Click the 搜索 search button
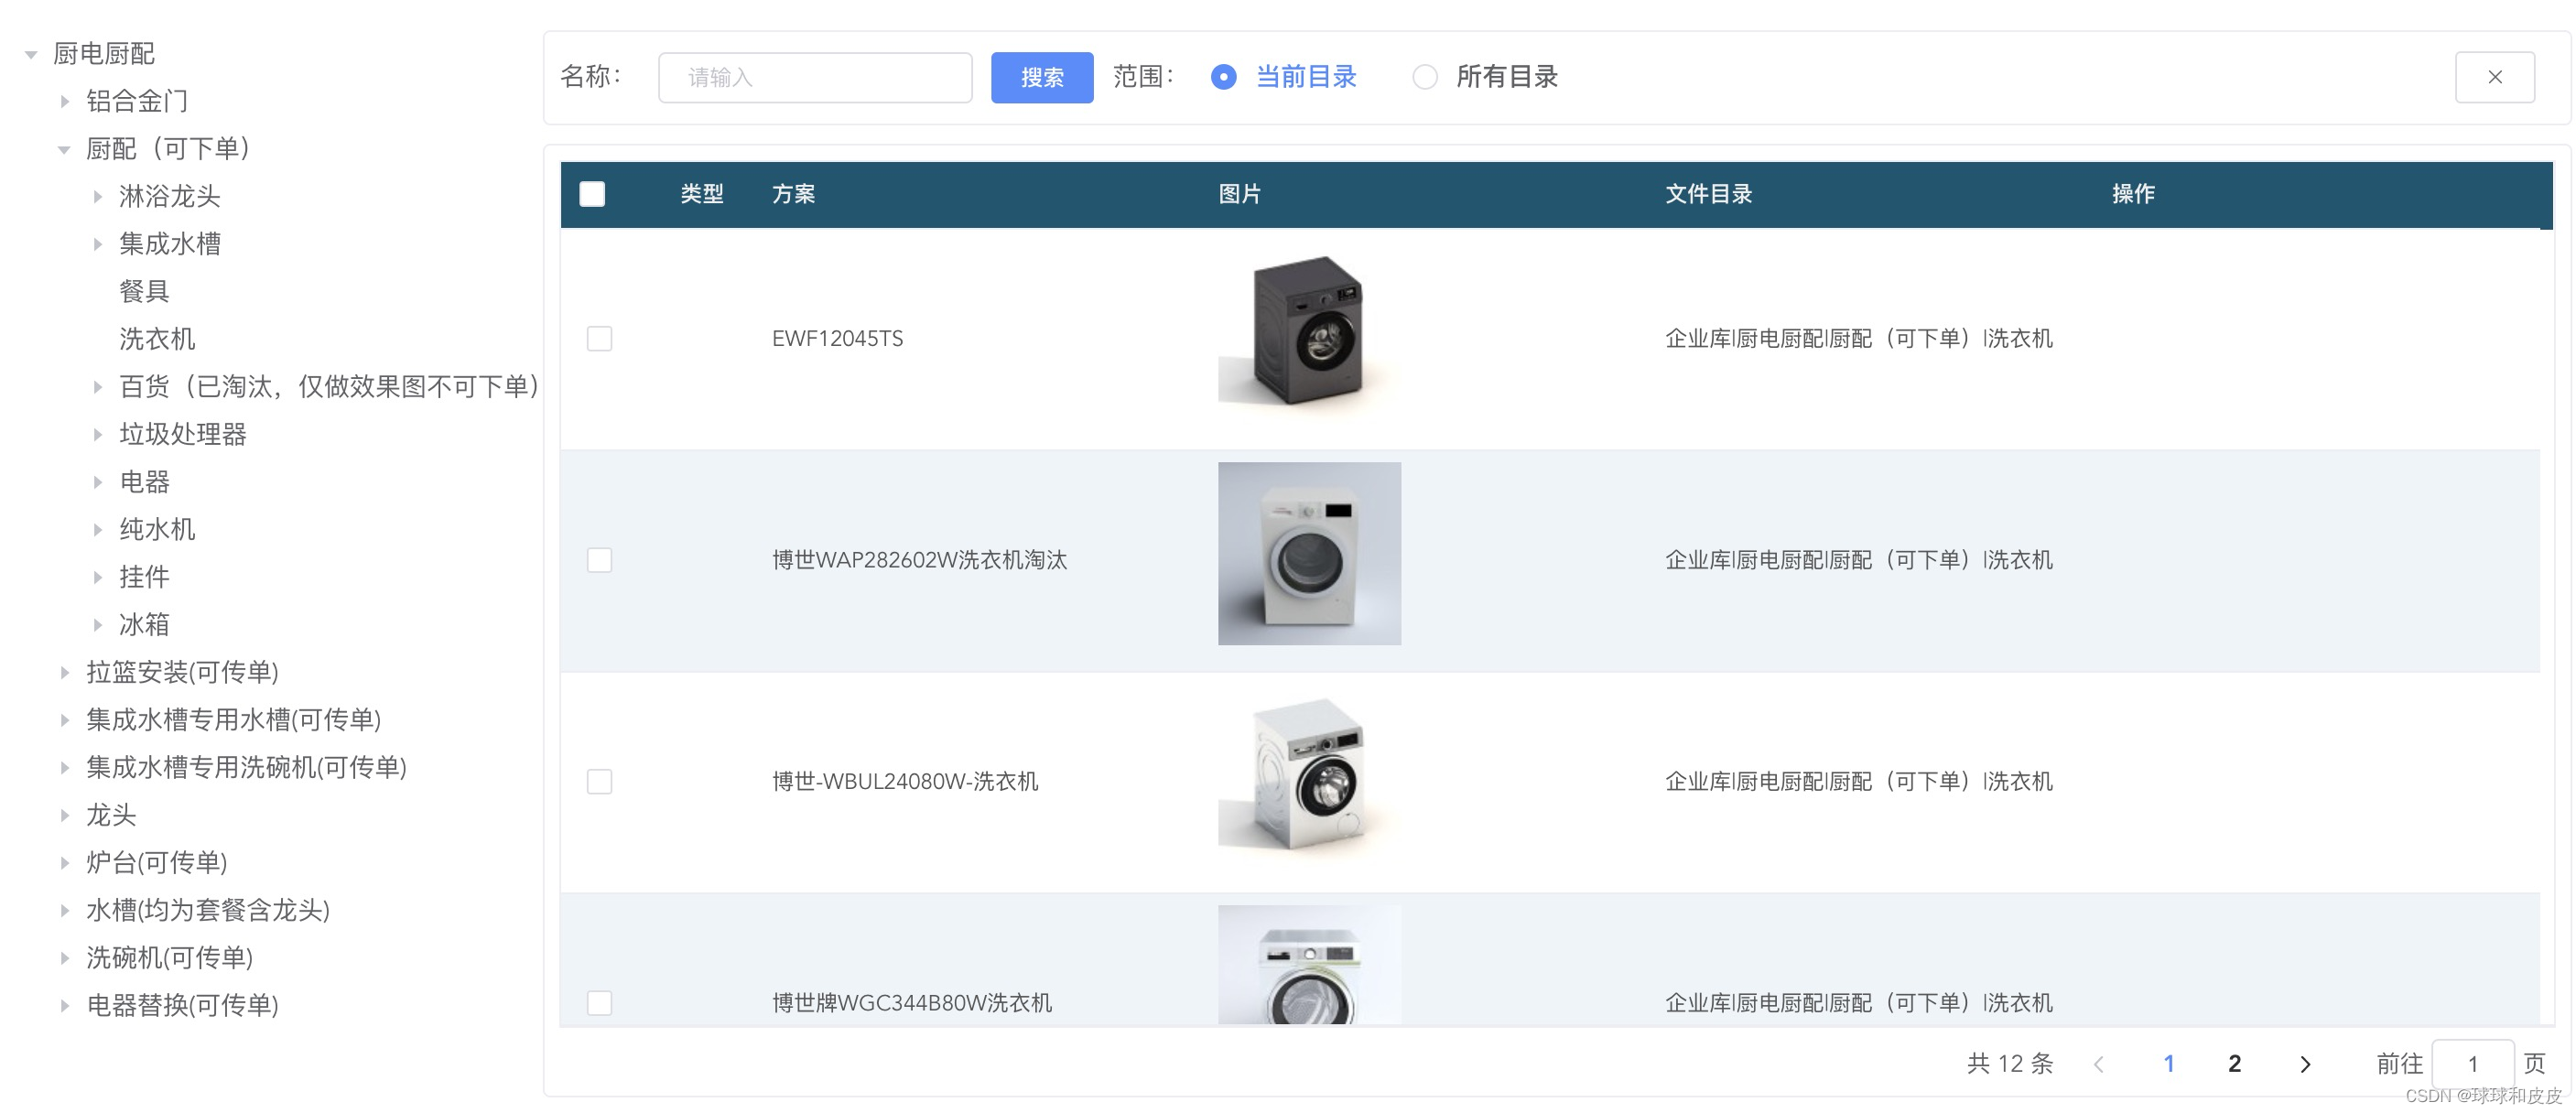 1042,77
